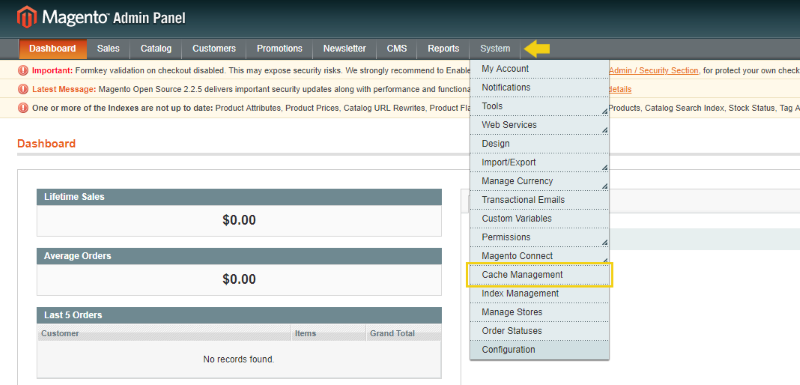Expand the Tools submenu arrow
The height and width of the screenshot is (385, 800).
(605, 111)
